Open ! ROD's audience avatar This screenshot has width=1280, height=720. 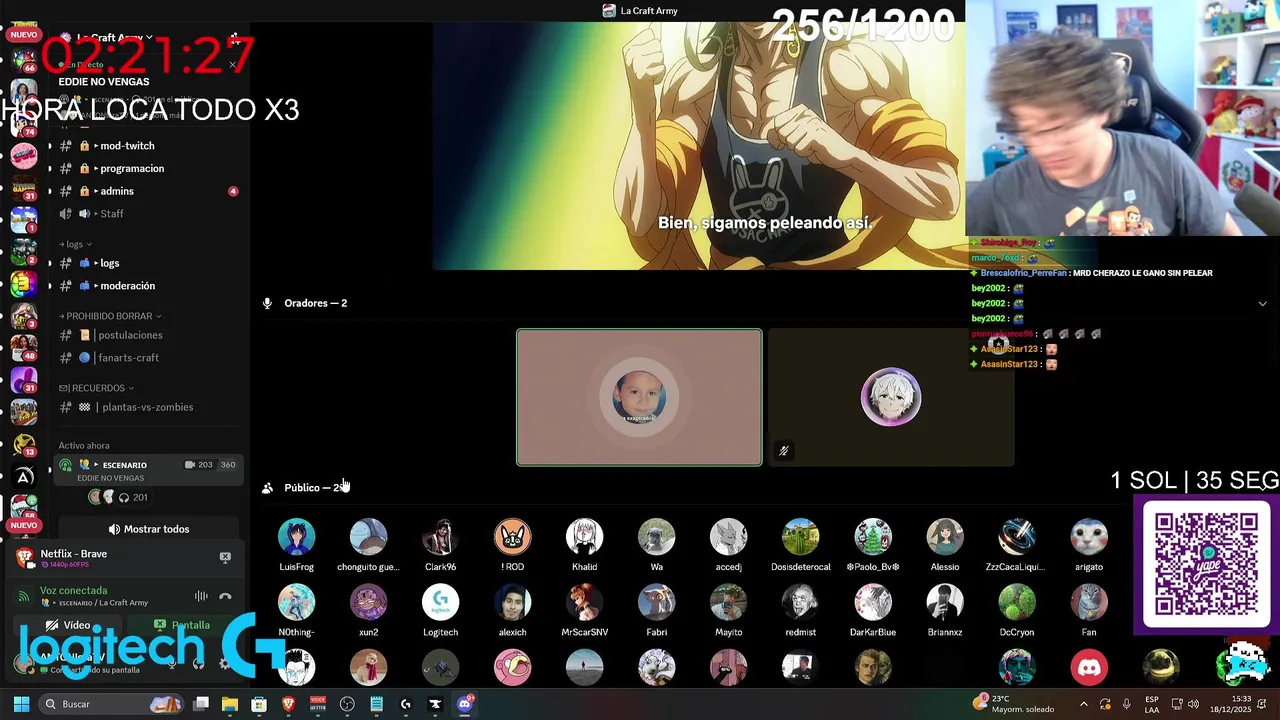512,537
